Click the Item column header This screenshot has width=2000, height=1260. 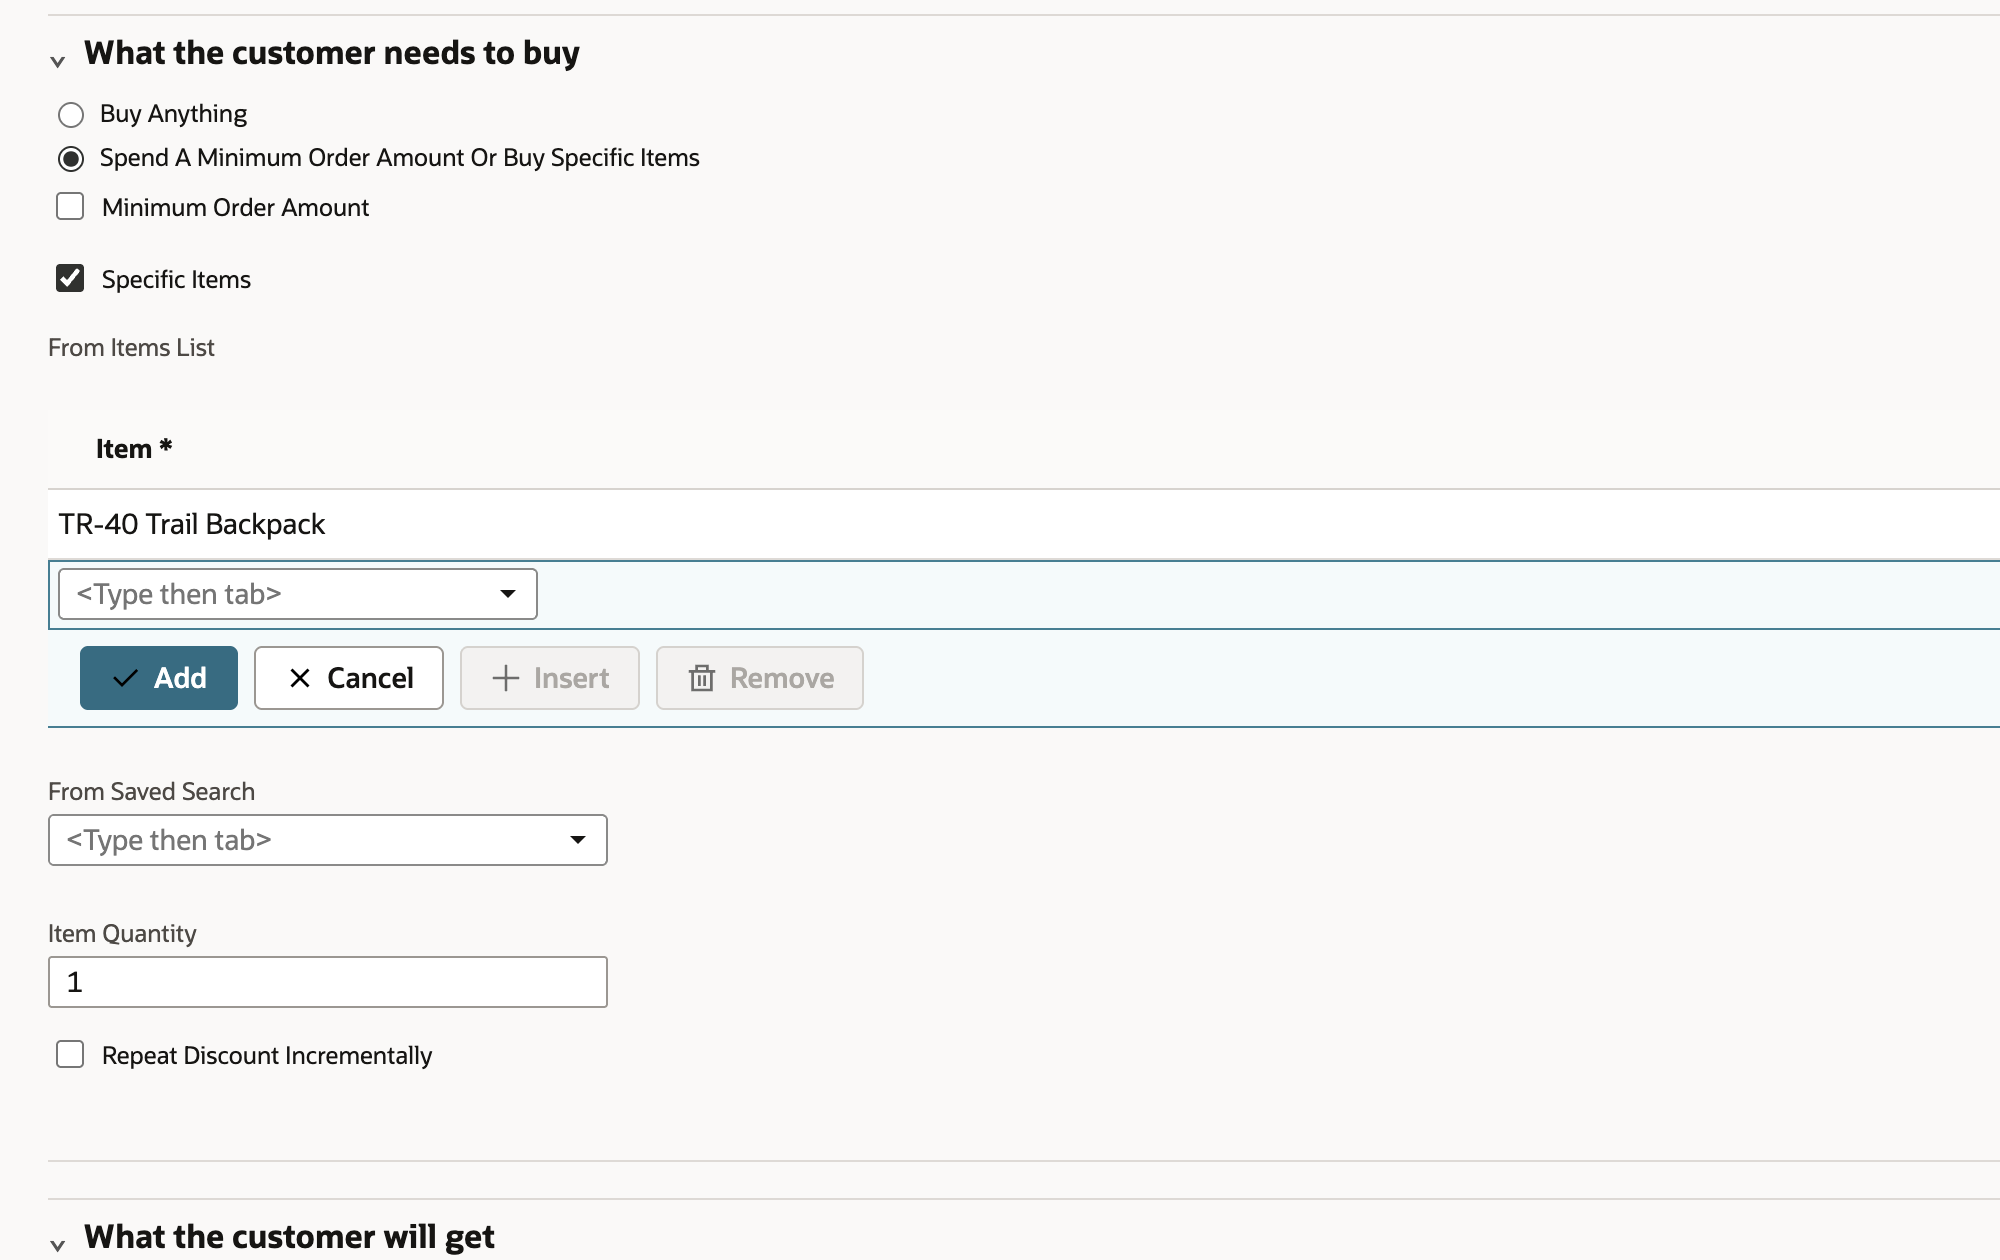coord(134,449)
